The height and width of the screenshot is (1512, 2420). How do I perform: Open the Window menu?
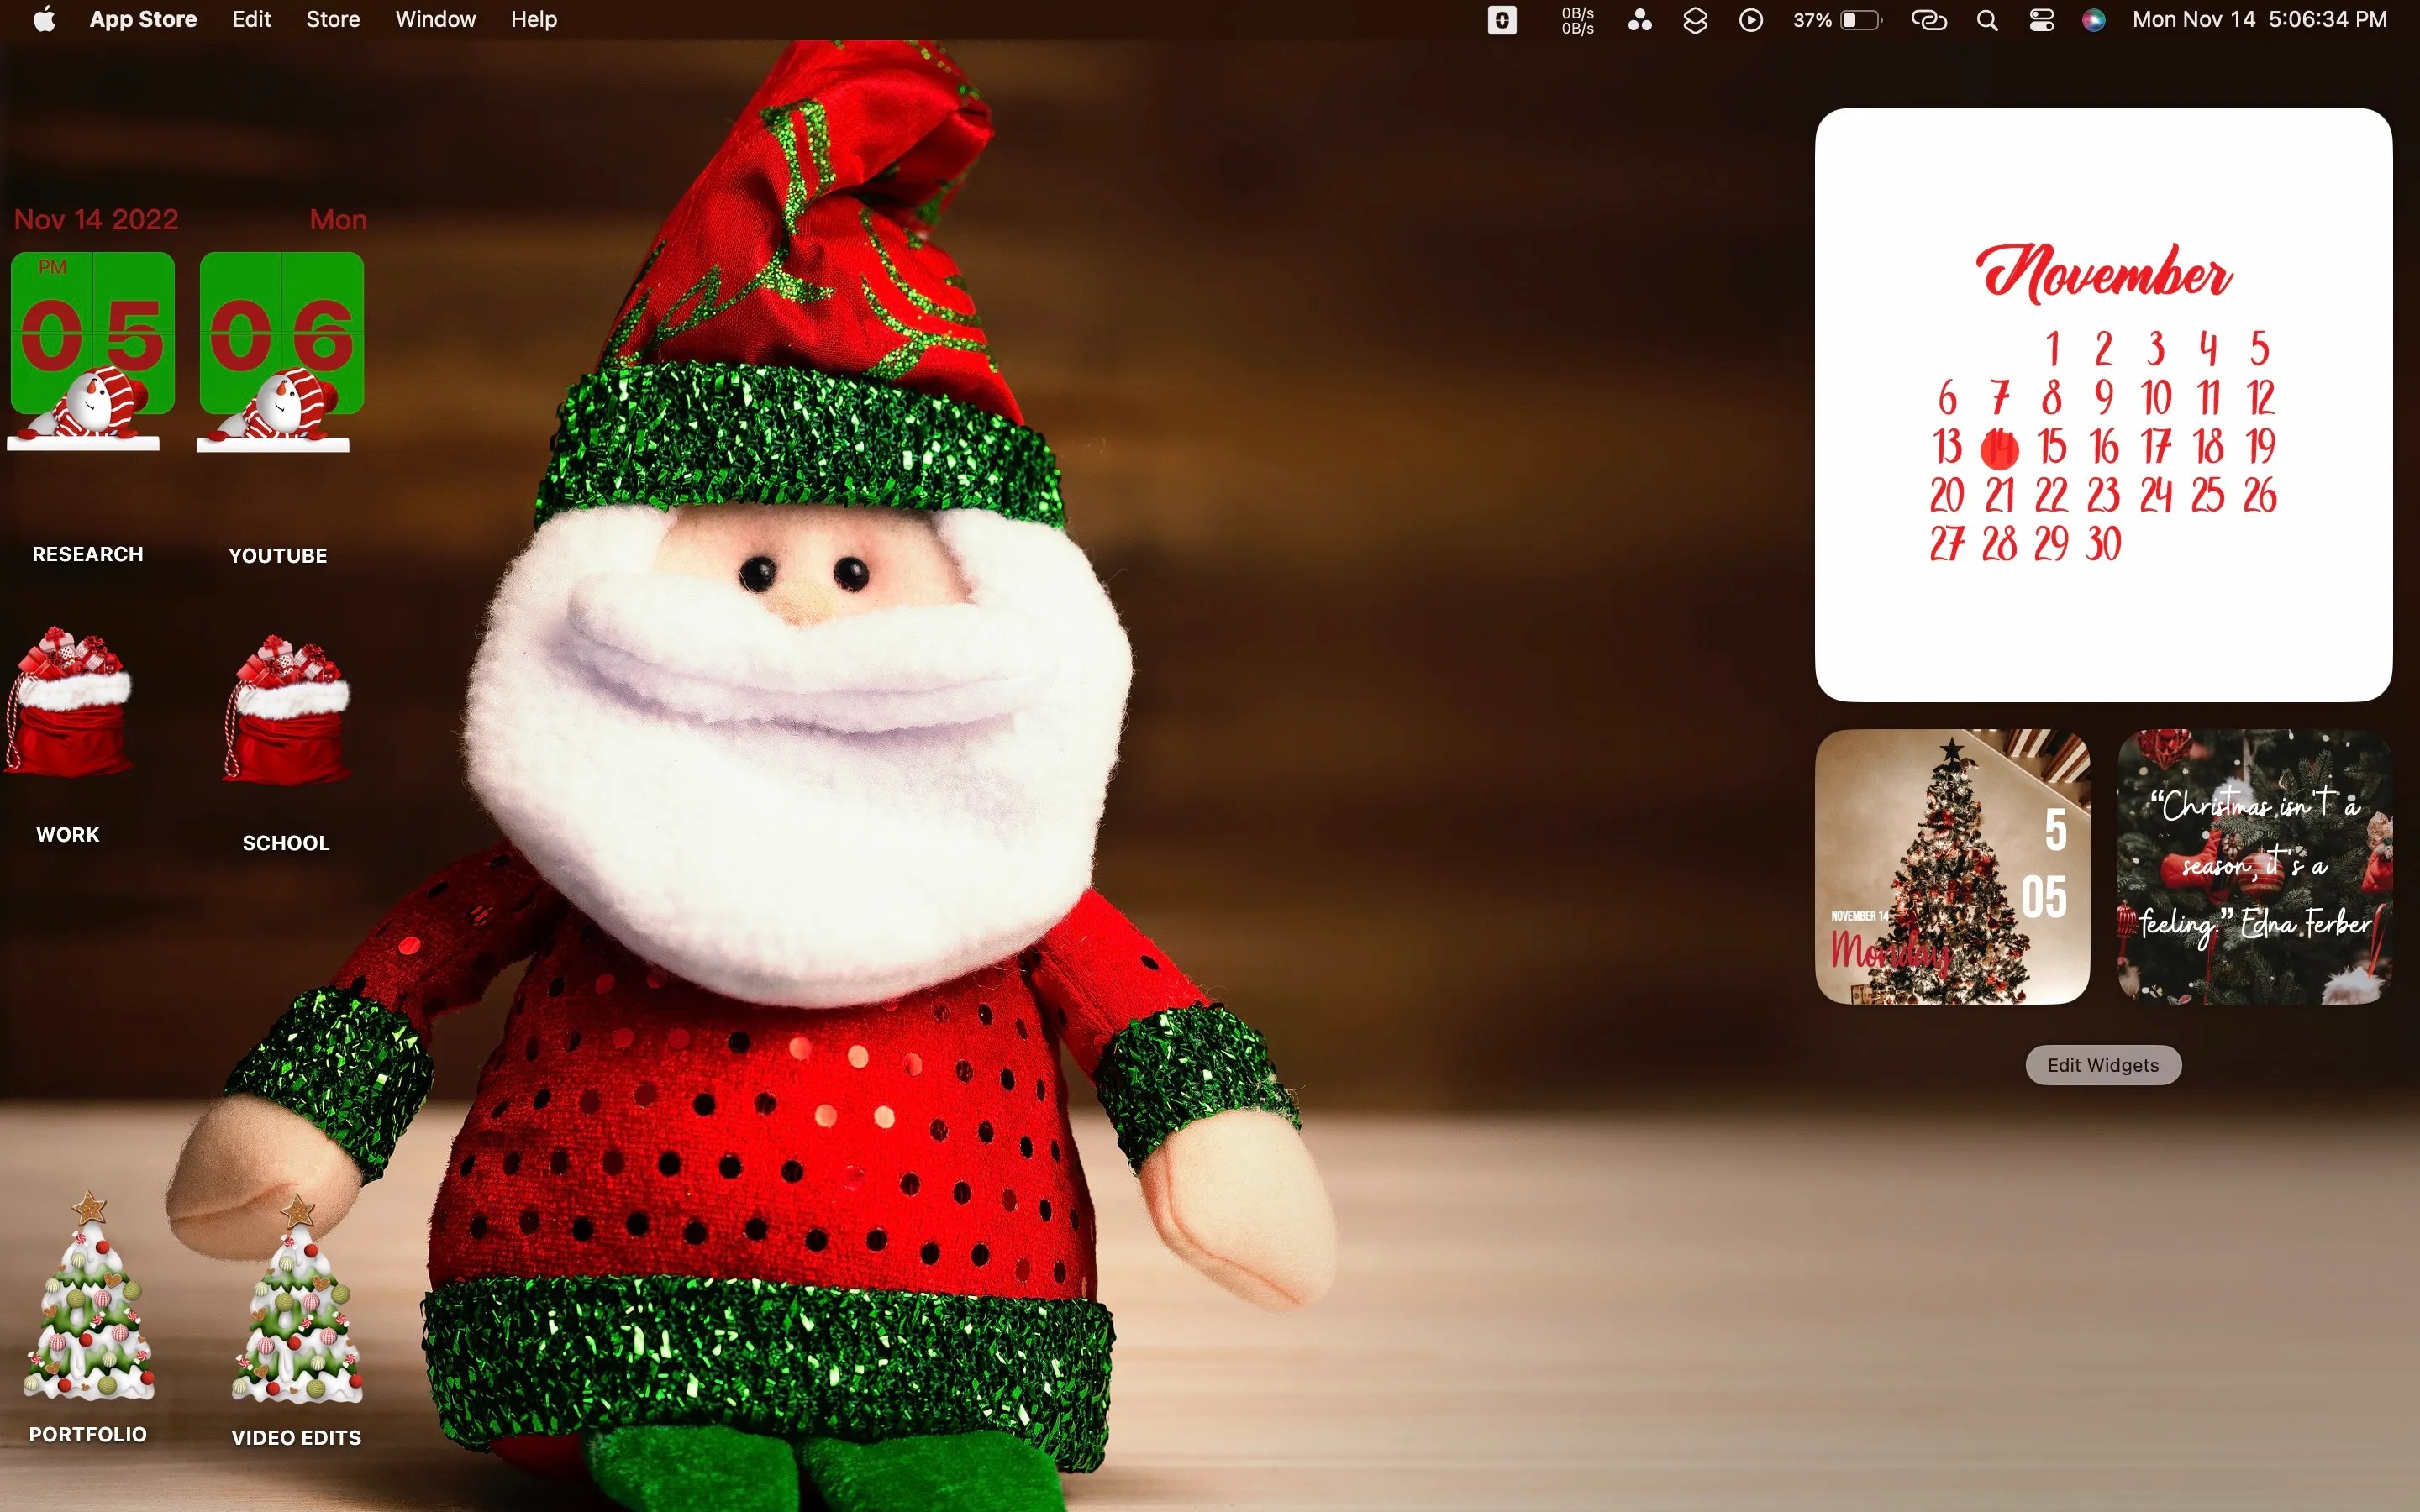[434, 19]
